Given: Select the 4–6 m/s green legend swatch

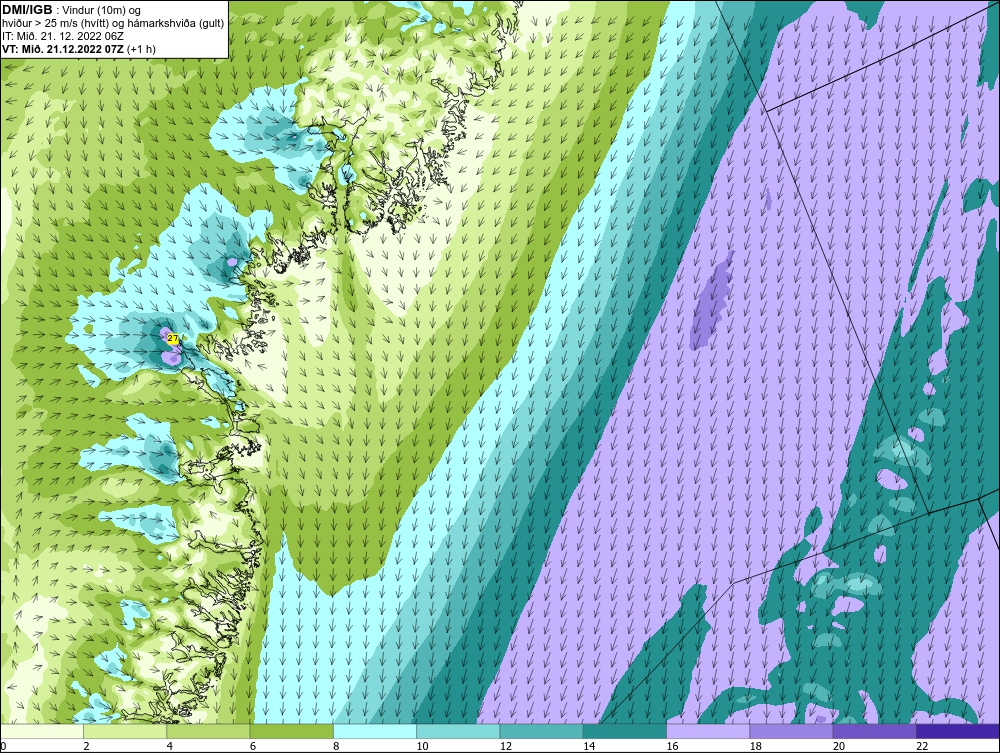Looking at the screenshot, I should 209,731.
